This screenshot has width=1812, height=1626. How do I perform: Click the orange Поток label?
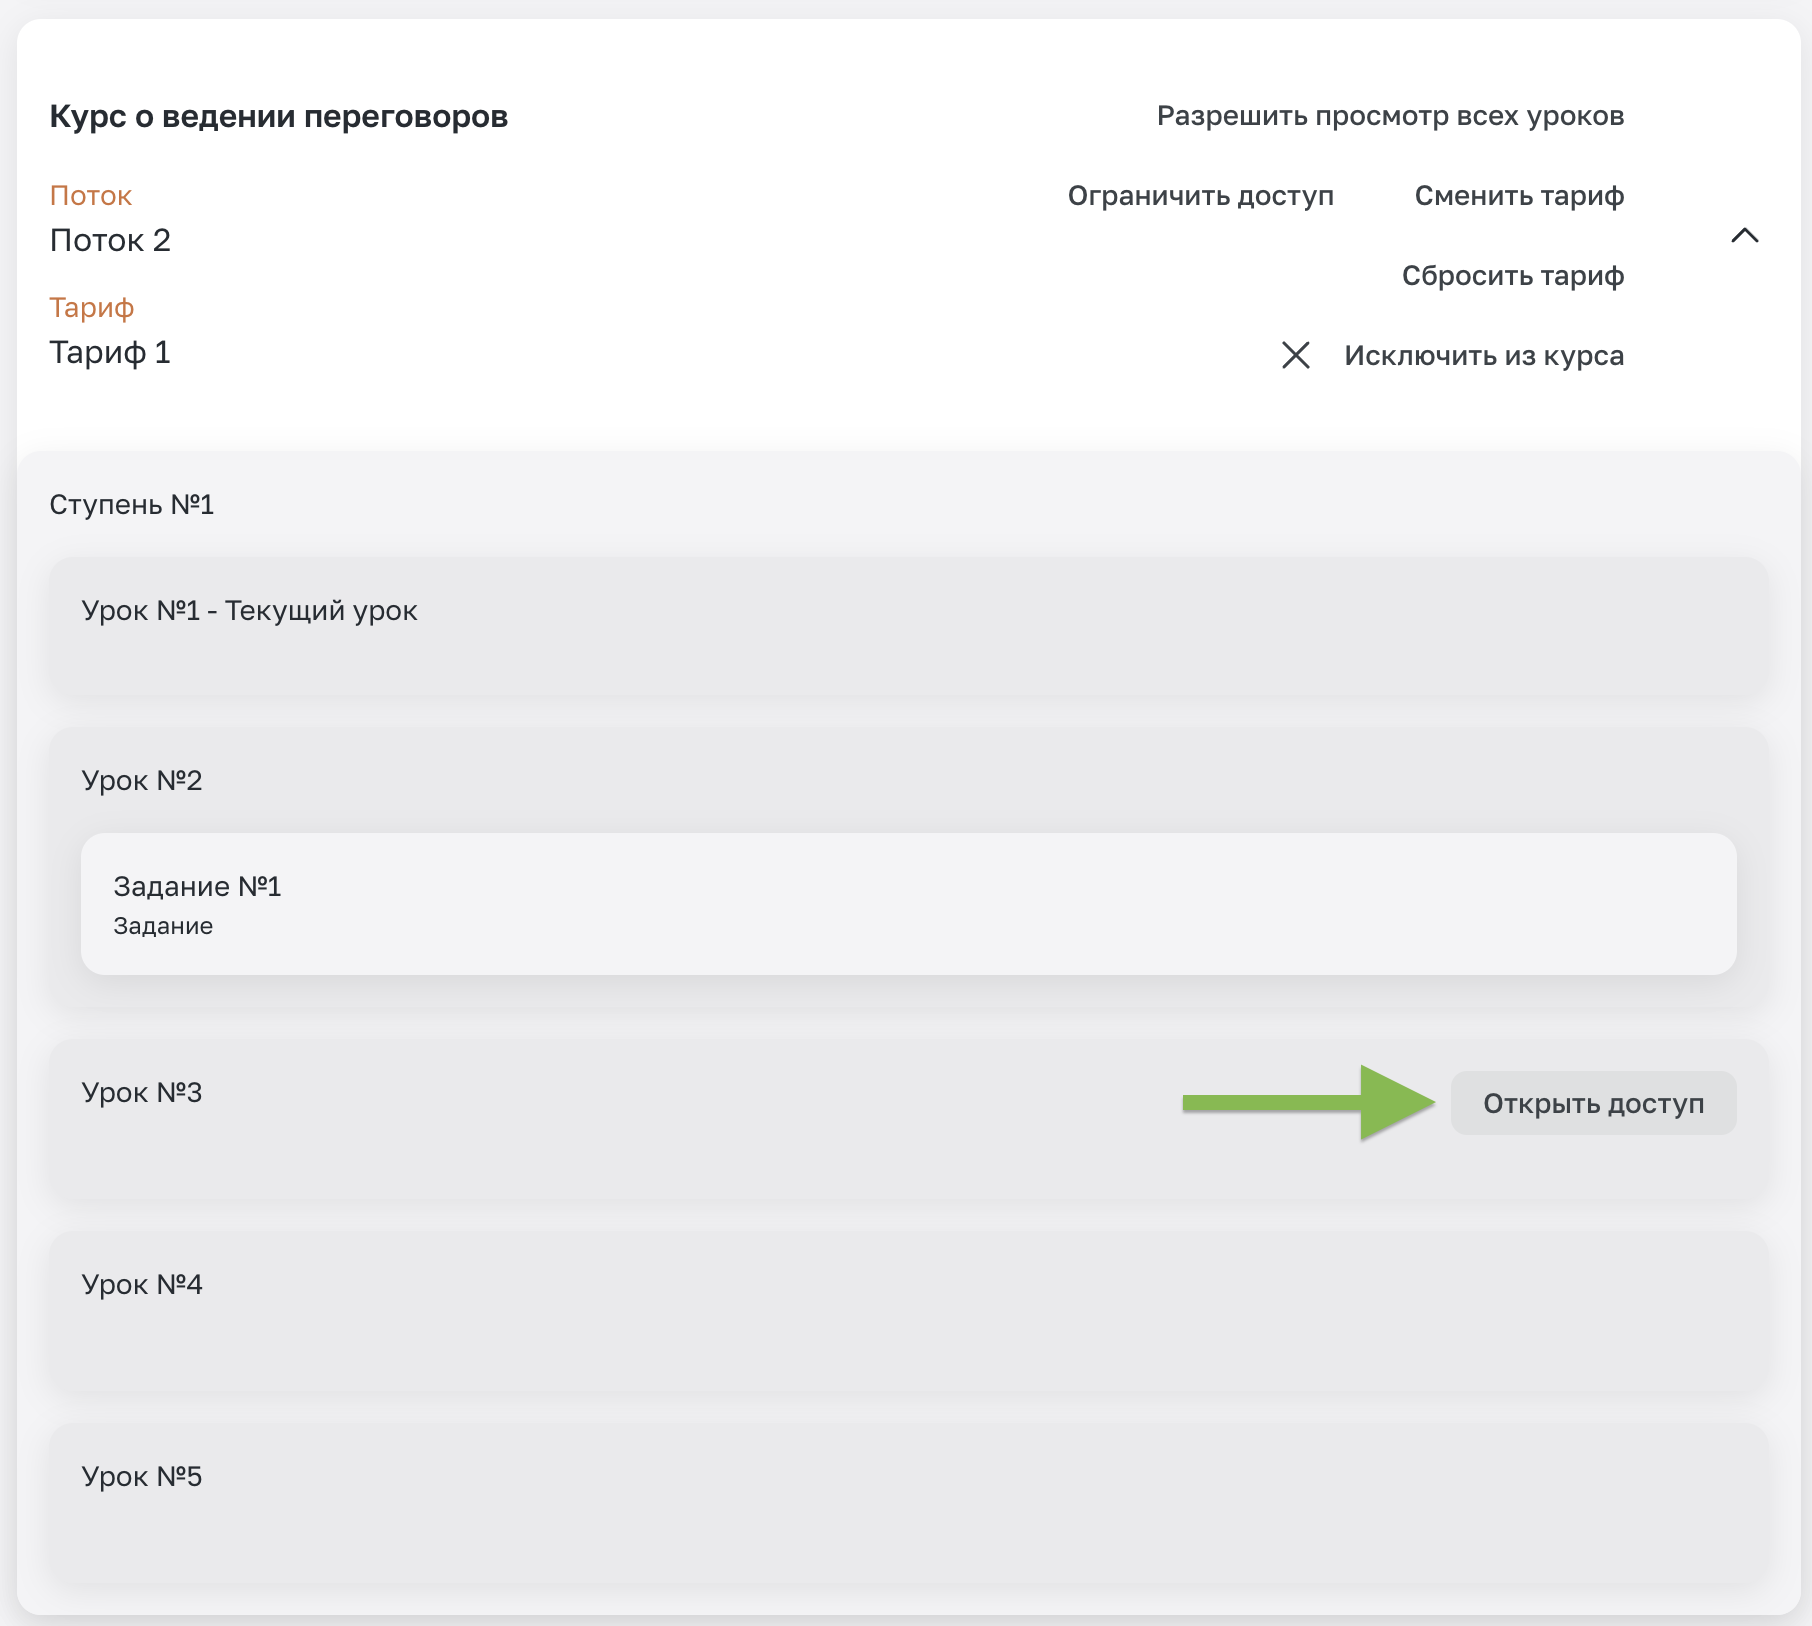(91, 195)
